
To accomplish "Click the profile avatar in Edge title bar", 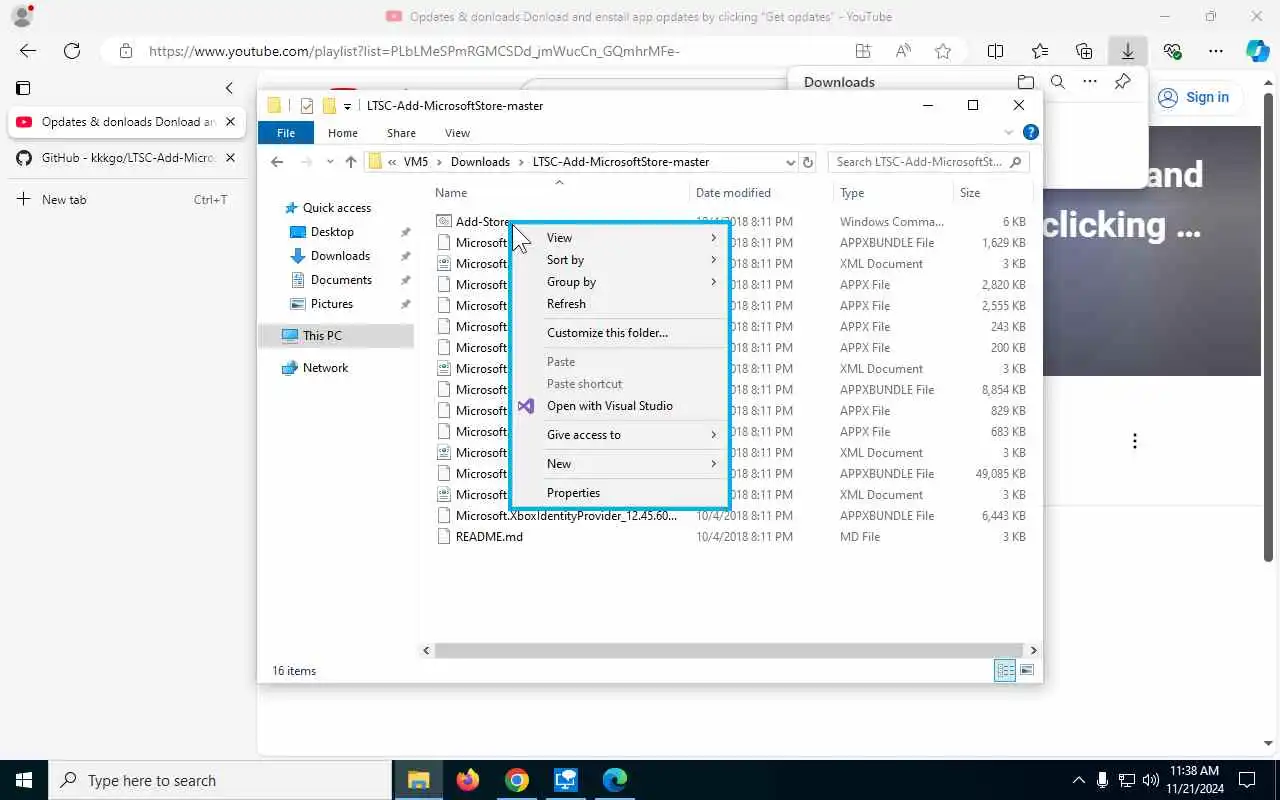I will pos(21,16).
